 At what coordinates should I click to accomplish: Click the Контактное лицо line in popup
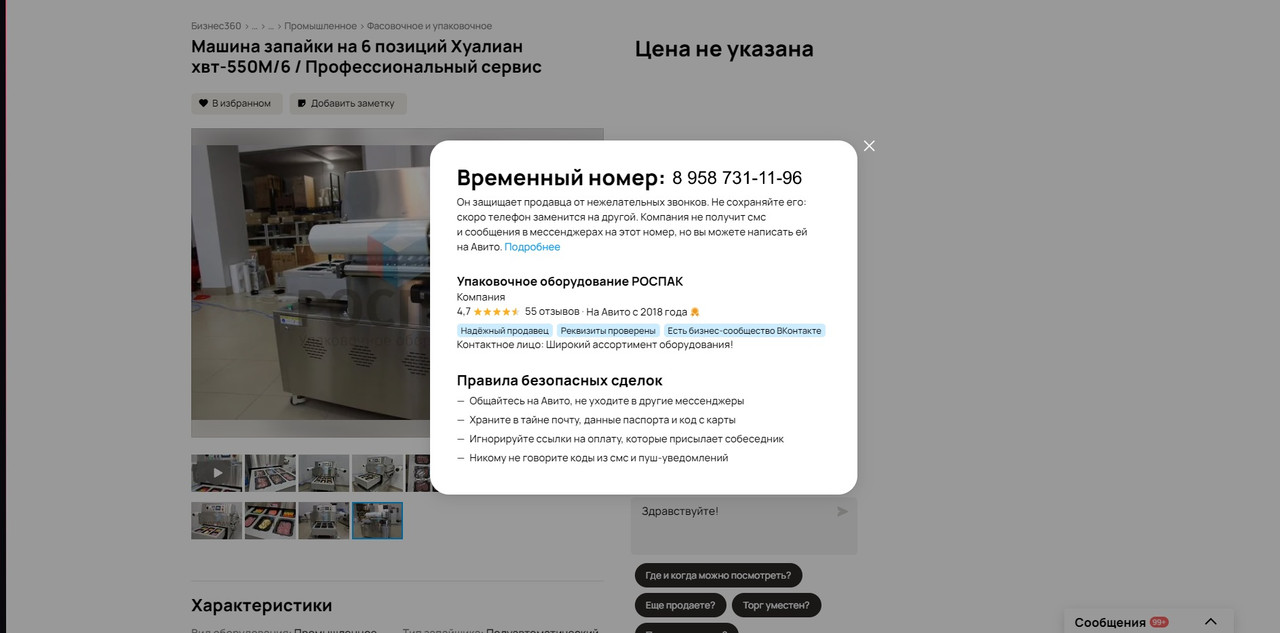[x=595, y=345]
